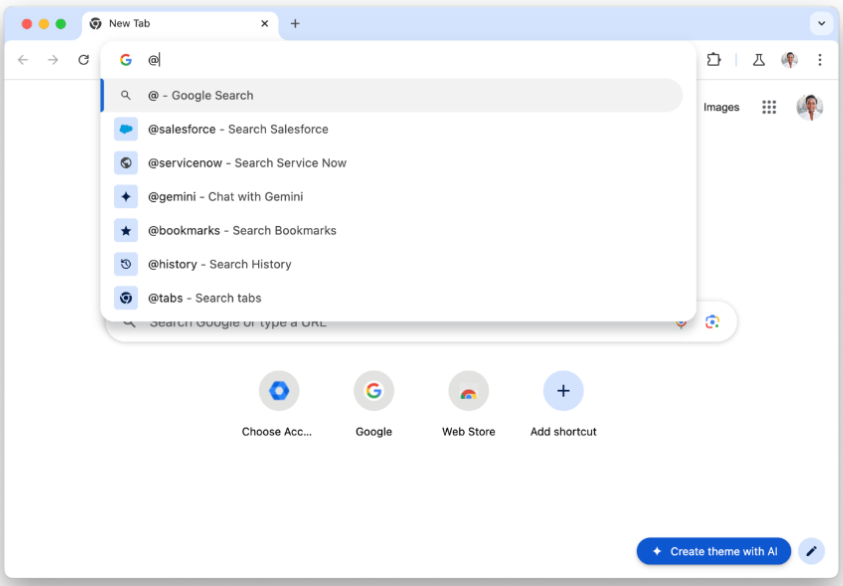Image resolution: width=843 pixels, height=586 pixels.
Task: Click into the omnibox address field
Action: coord(398,60)
